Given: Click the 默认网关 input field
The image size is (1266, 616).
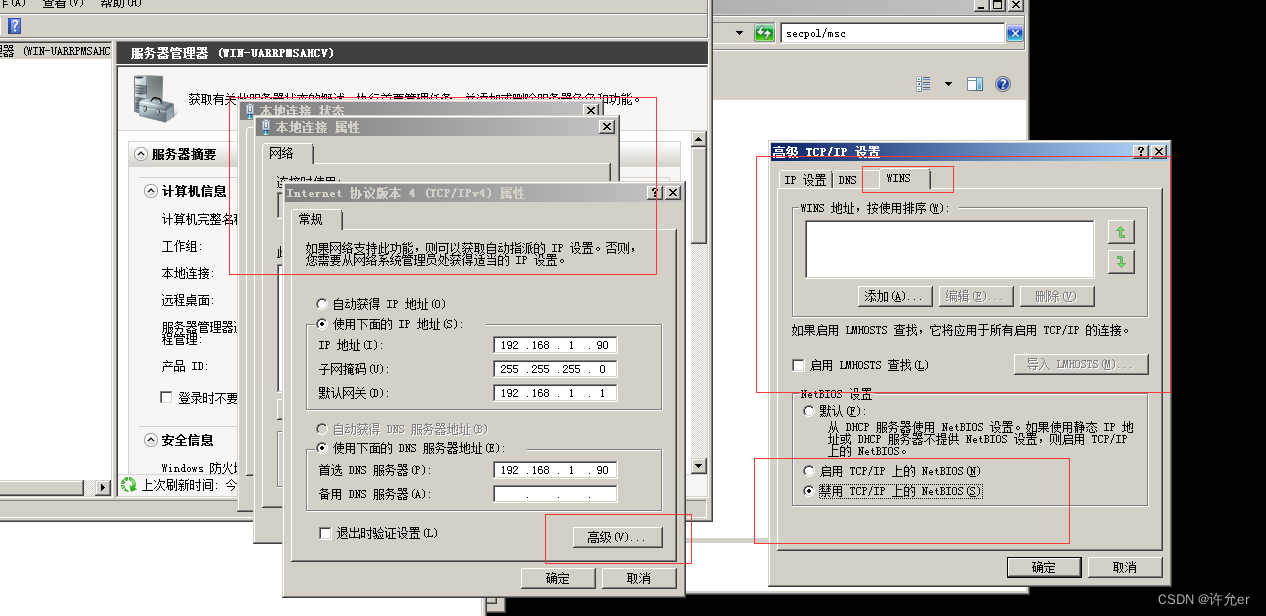Looking at the screenshot, I should point(555,393).
